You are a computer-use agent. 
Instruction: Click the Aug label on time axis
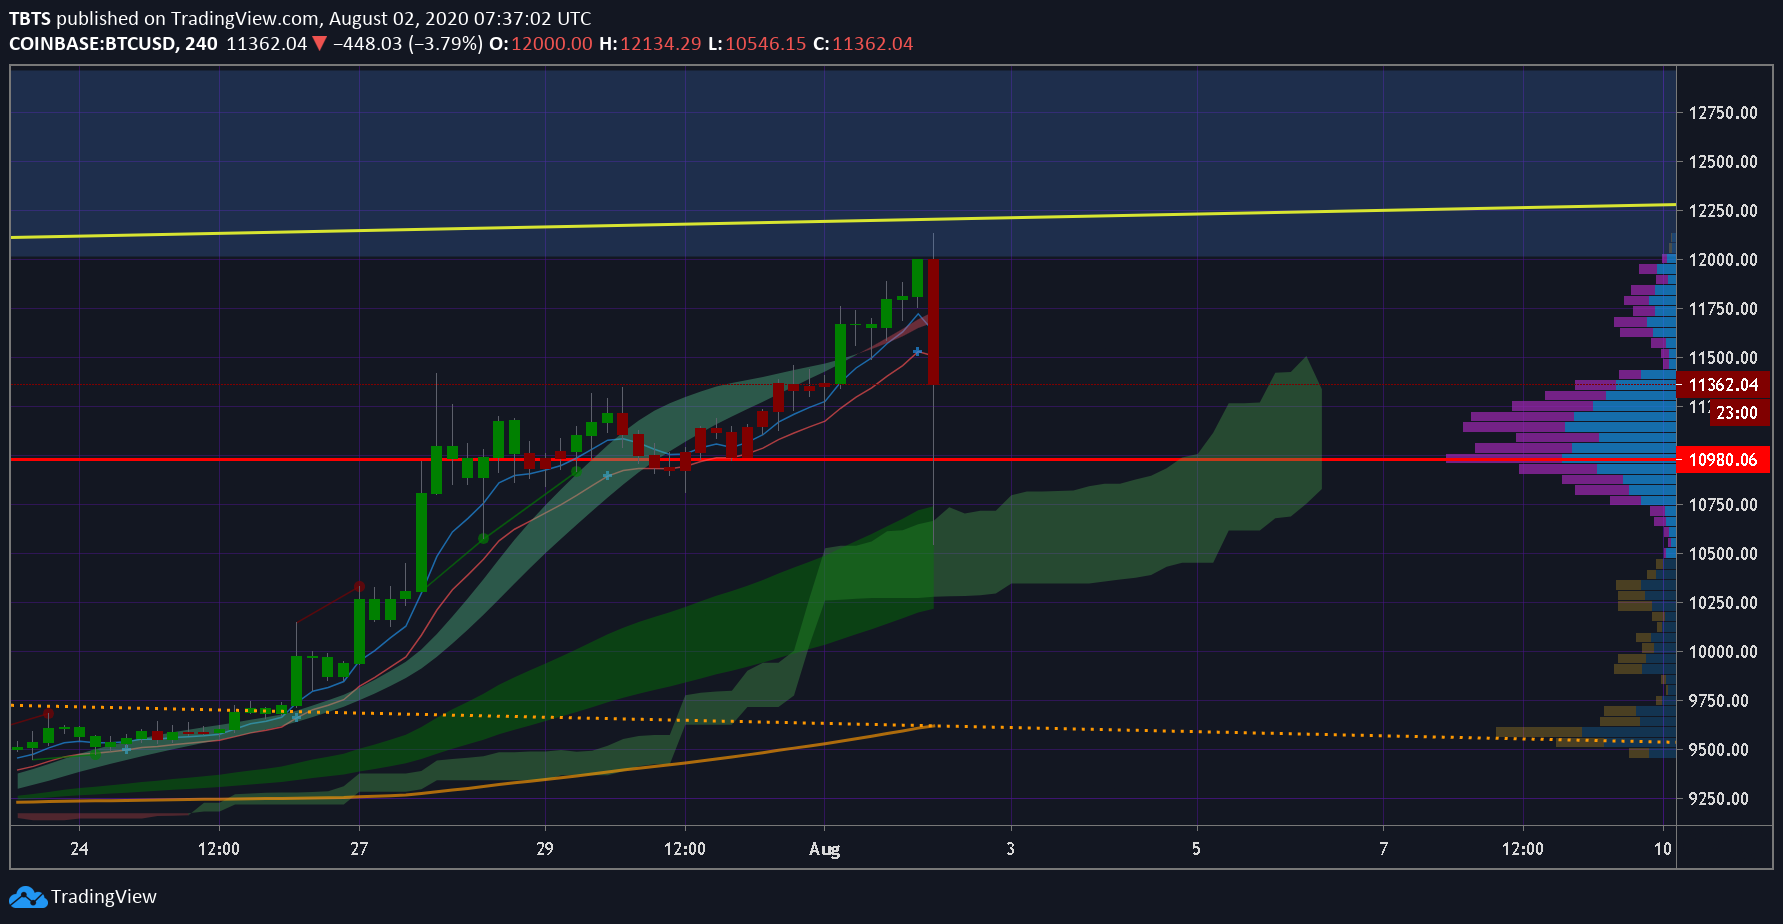click(824, 849)
